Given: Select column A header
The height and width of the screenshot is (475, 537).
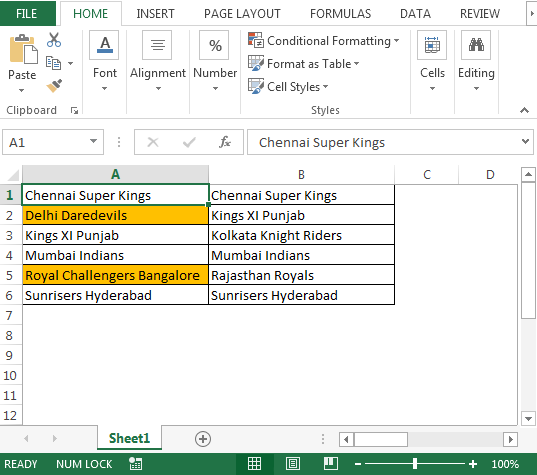Looking at the screenshot, I should point(115,174).
